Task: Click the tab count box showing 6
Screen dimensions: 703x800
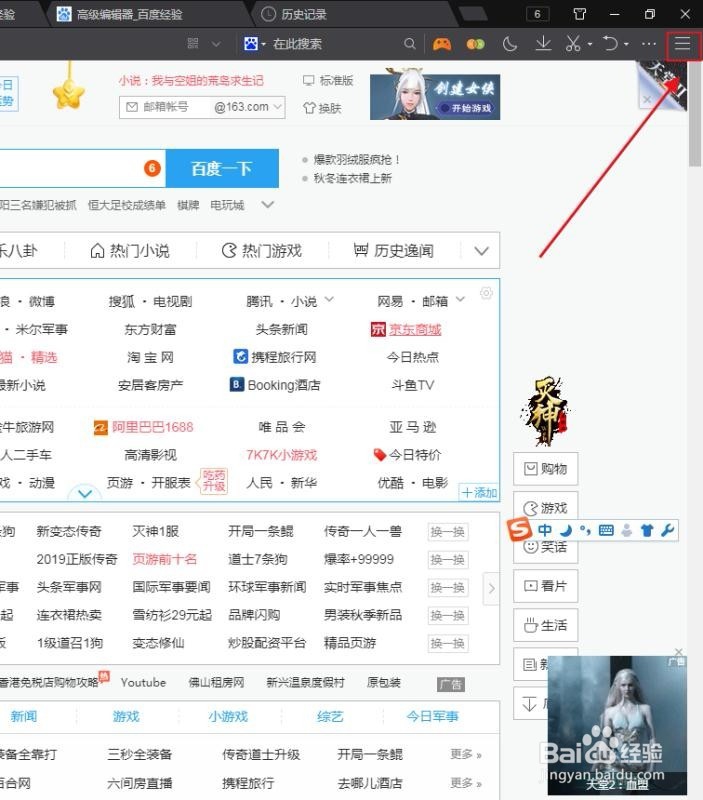Action: click(x=537, y=14)
